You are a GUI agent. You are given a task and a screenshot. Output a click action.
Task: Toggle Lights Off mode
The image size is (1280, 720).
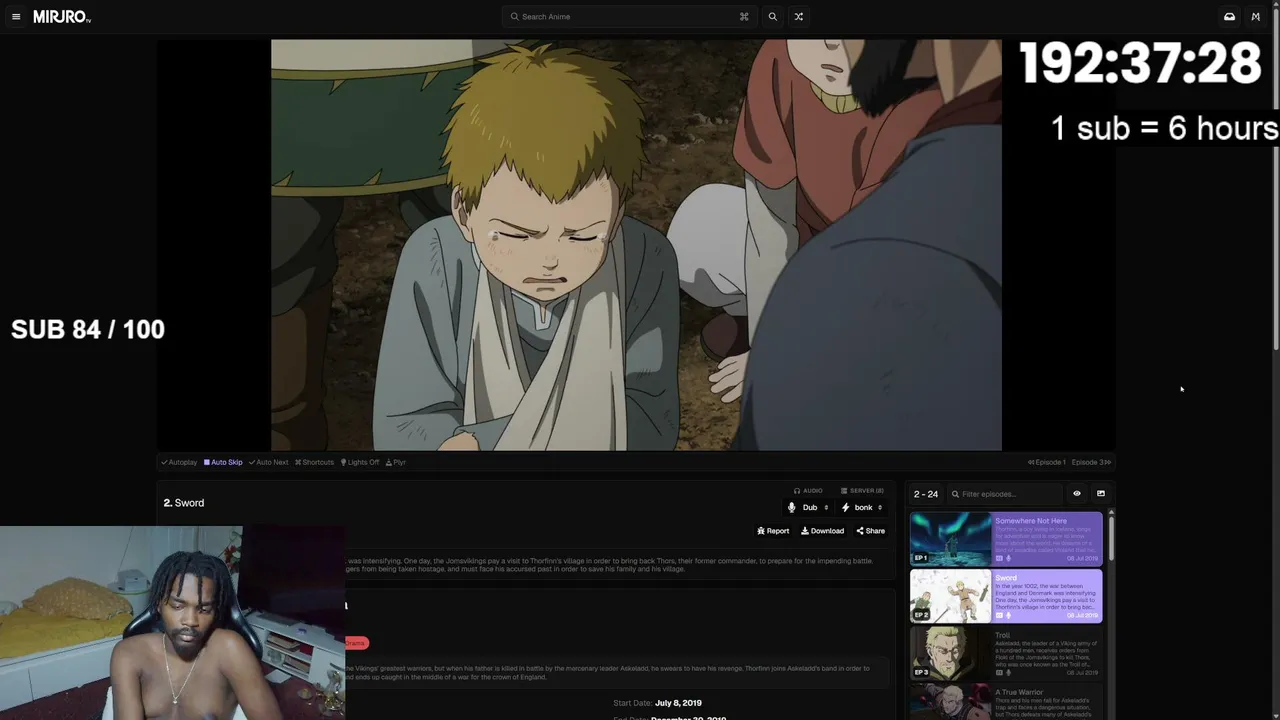tap(360, 462)
